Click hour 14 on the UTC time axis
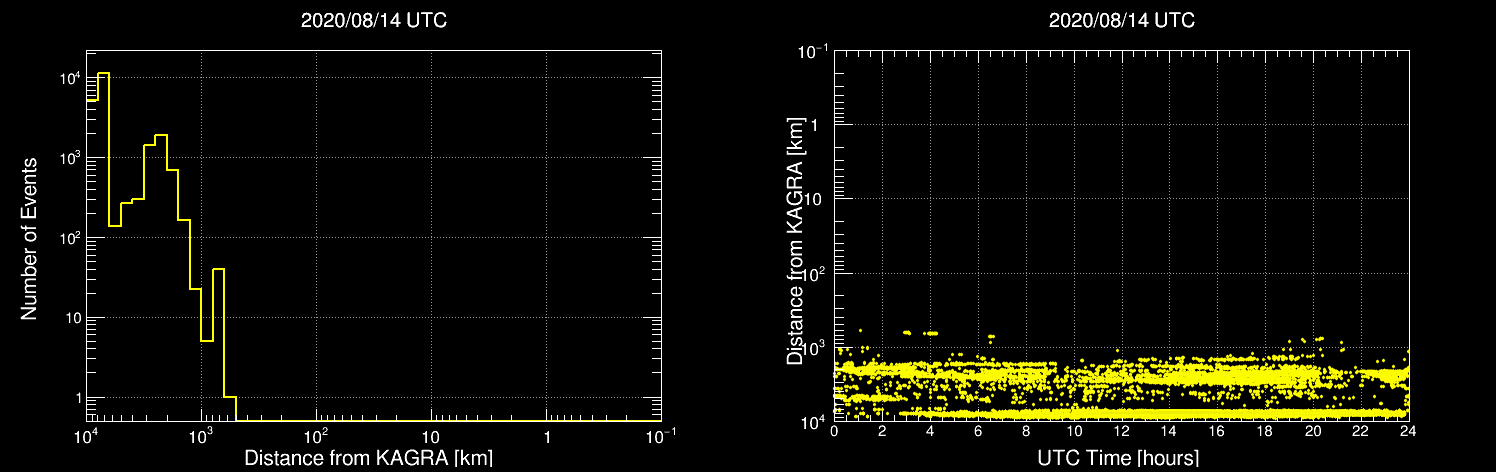Viewport: 1496px width, 472px height. tap(1170, 432)
